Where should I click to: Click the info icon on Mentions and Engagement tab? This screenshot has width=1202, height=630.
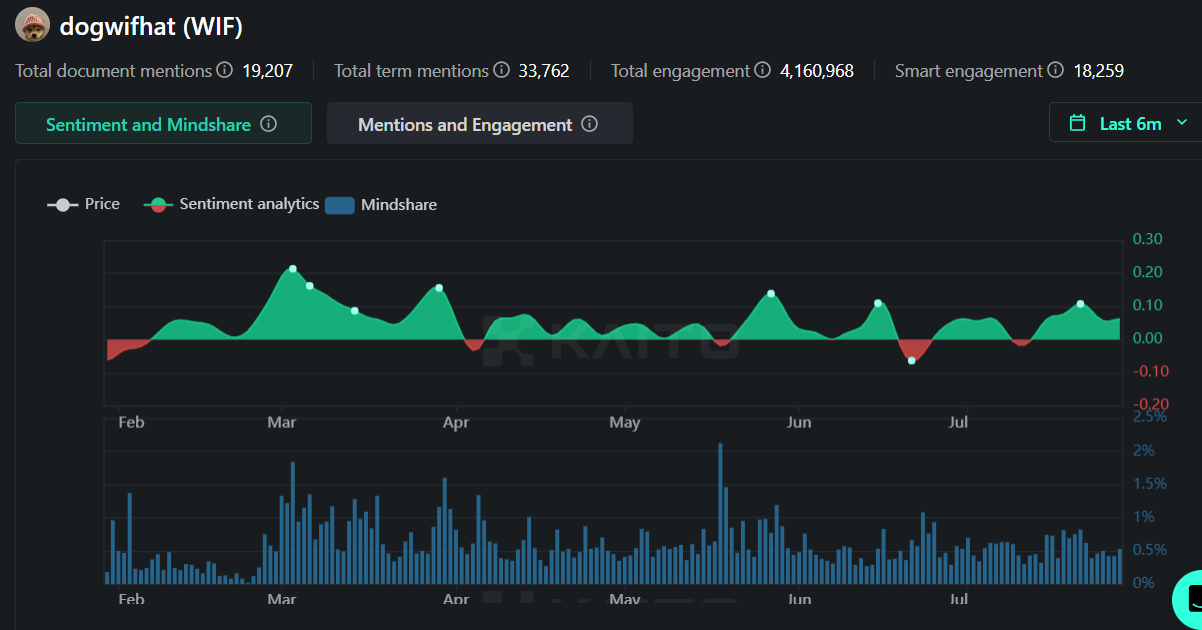pyautogui.click(x=589, y=123)
